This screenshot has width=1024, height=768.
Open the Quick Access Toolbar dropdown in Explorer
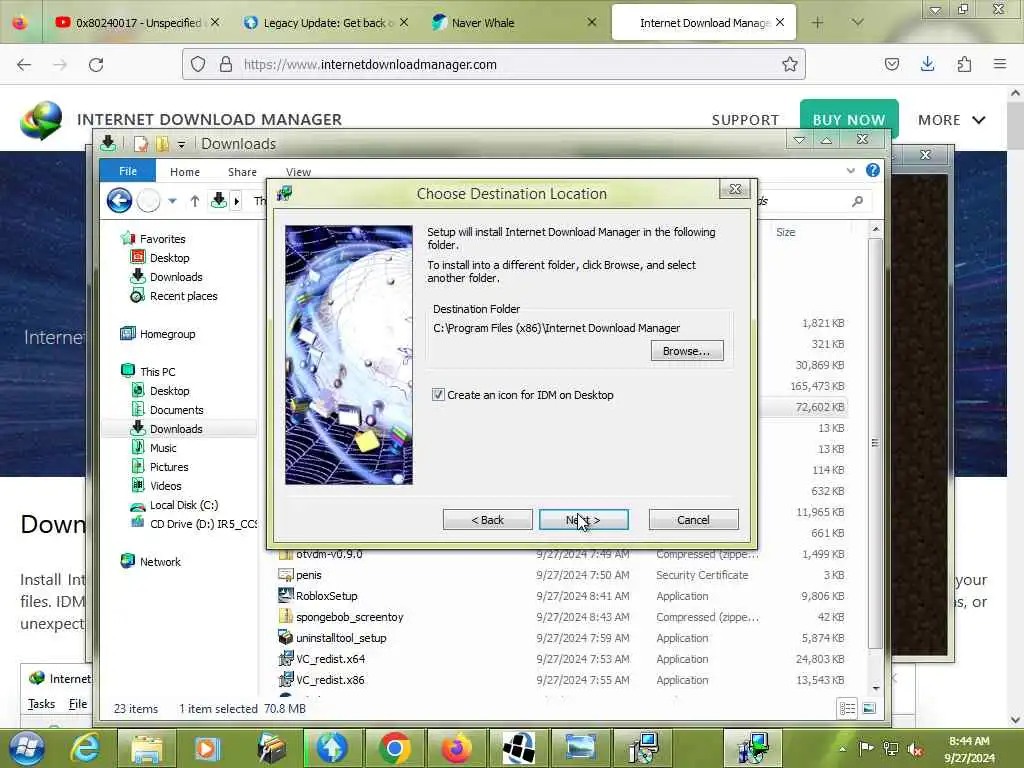click(181, 144)
